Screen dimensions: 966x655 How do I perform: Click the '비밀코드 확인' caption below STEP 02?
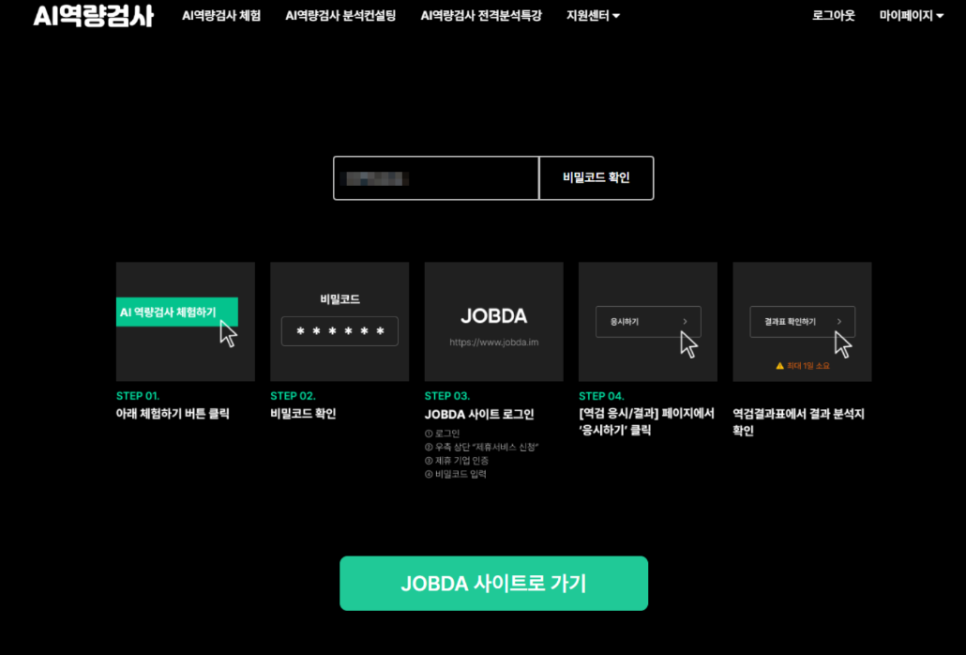click(x=303, y=414)
